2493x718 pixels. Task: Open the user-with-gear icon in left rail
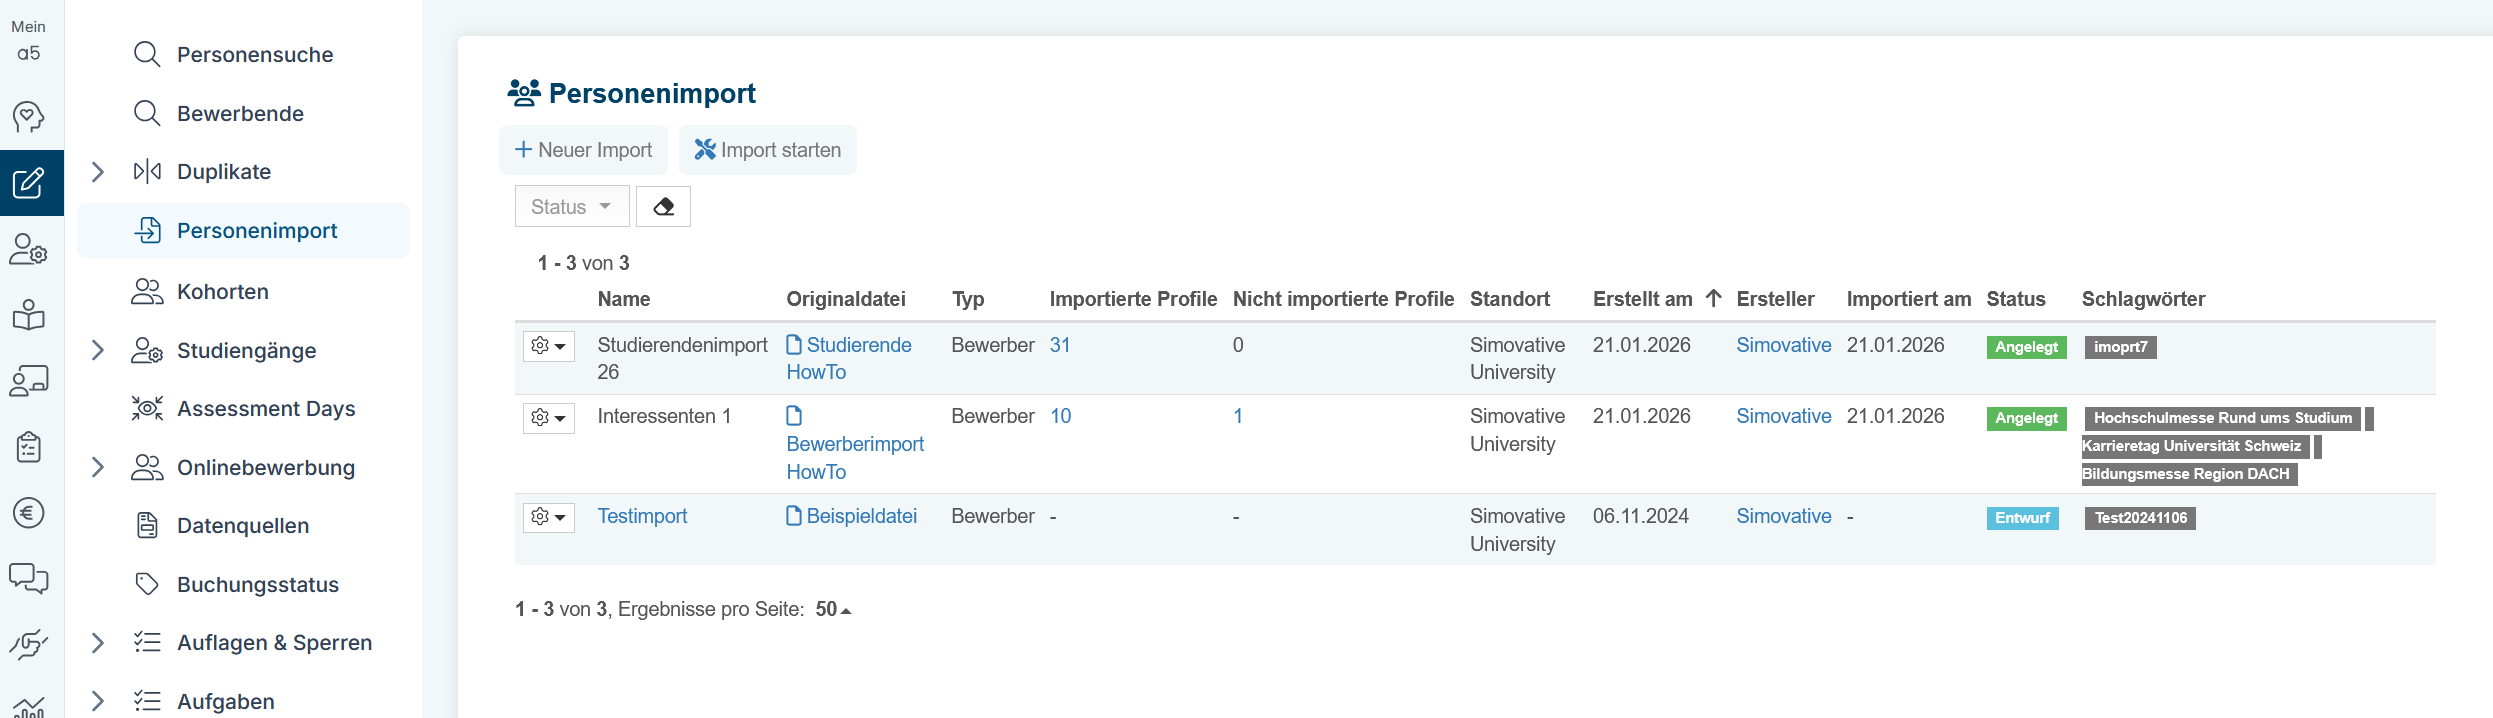click(x=29, y=249)
